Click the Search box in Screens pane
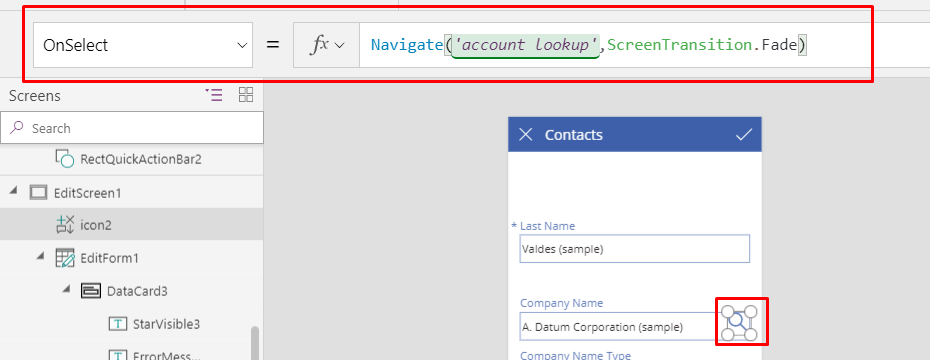The height and width of the screenshot is (360, 930). click(132, 128)
